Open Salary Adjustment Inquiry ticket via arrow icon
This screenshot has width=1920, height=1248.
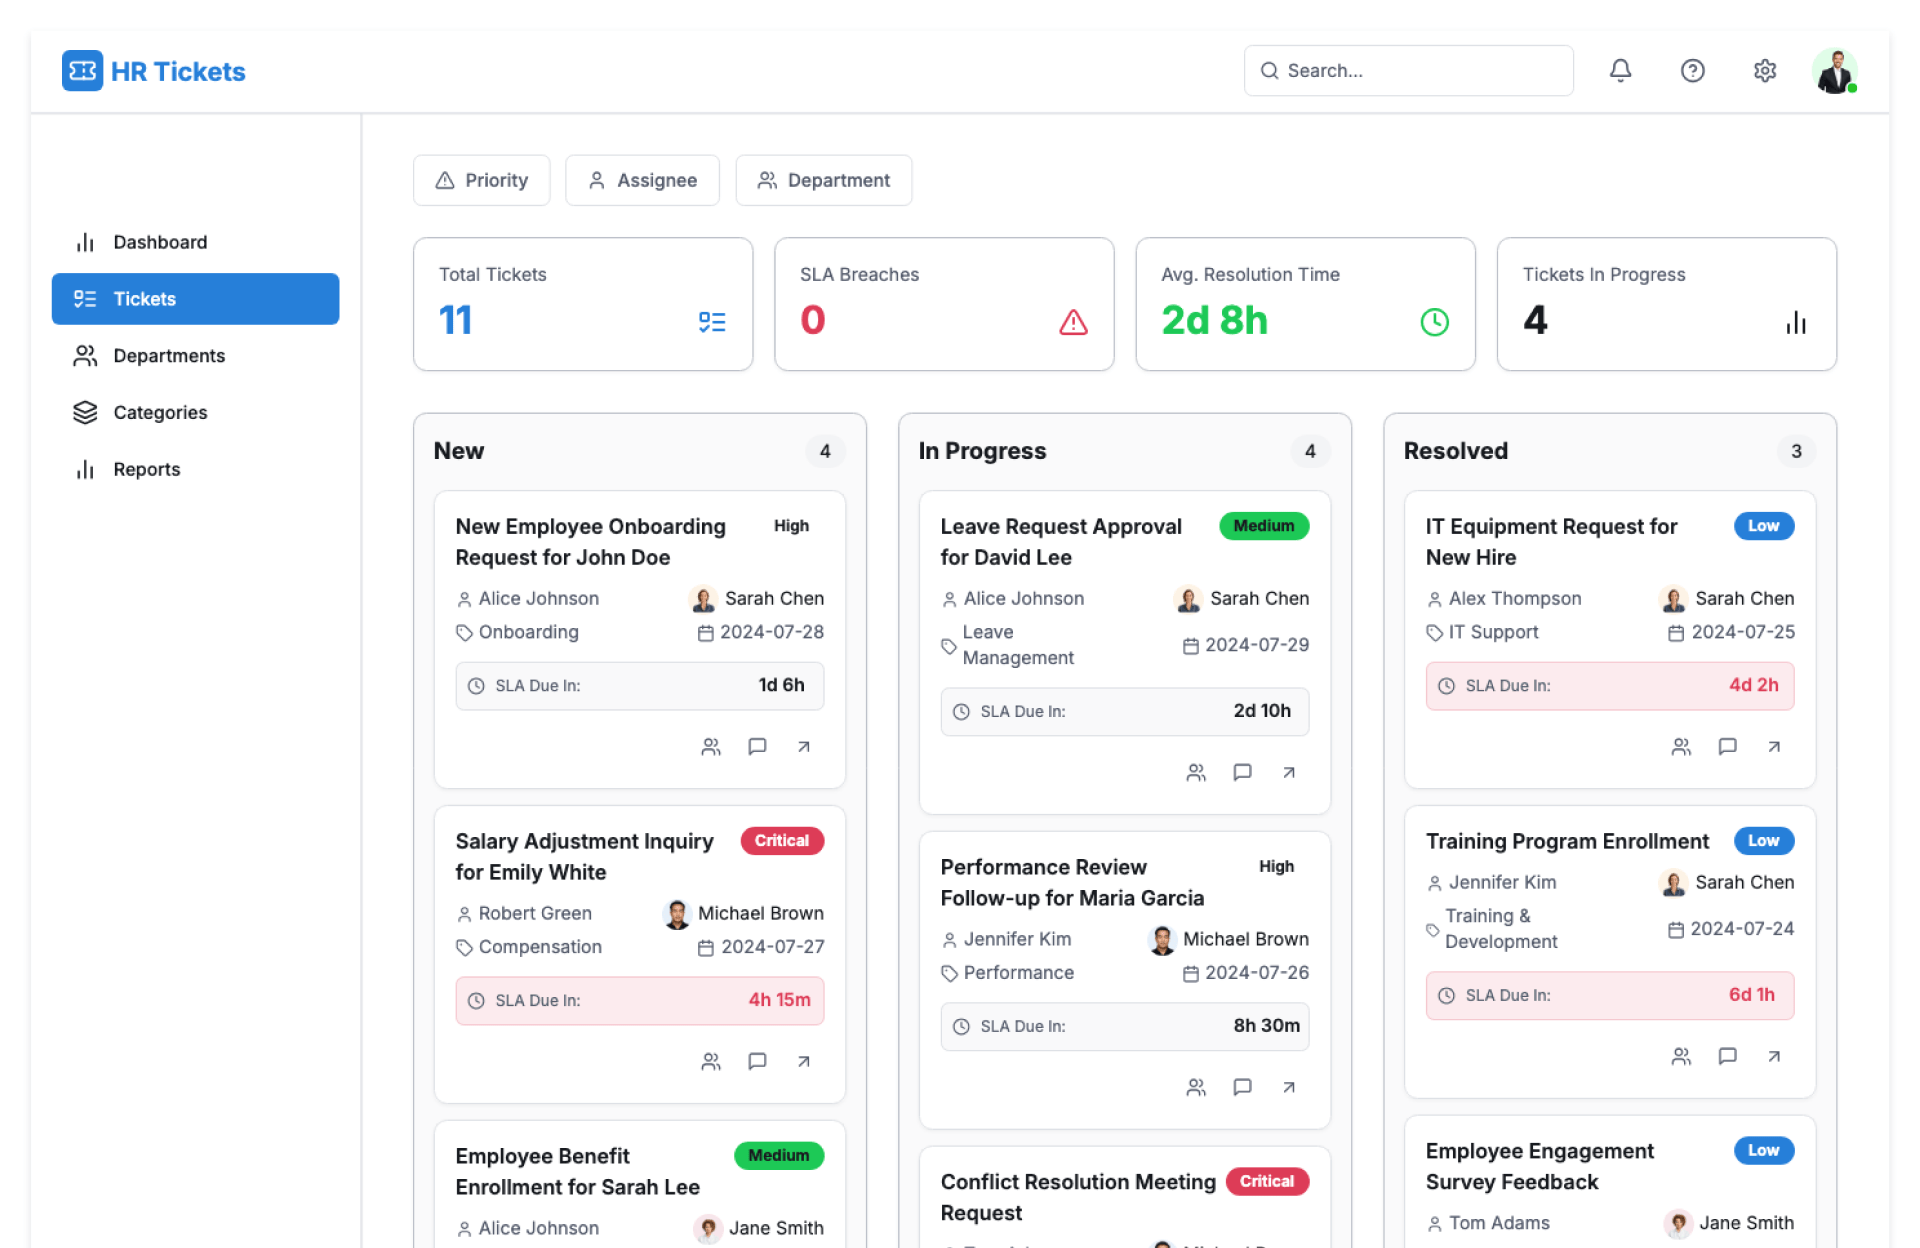click(803, 1061)
